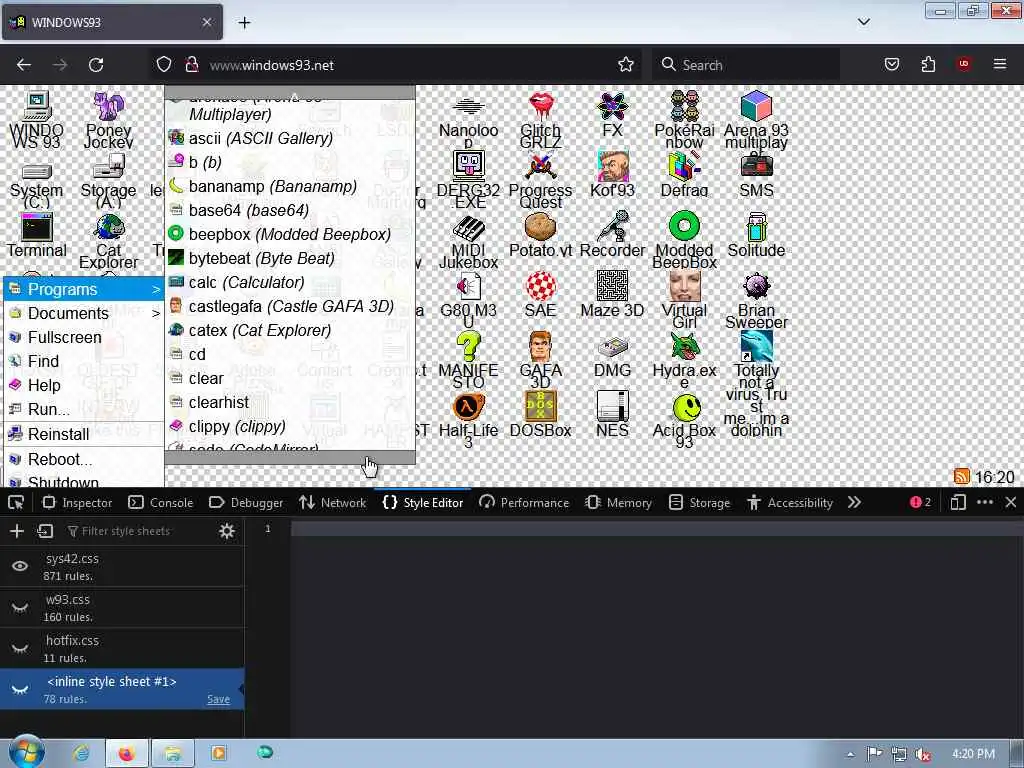Choose calc (Calculator) from Programs list
The image size is (1024, 768).
click(290, 282)
